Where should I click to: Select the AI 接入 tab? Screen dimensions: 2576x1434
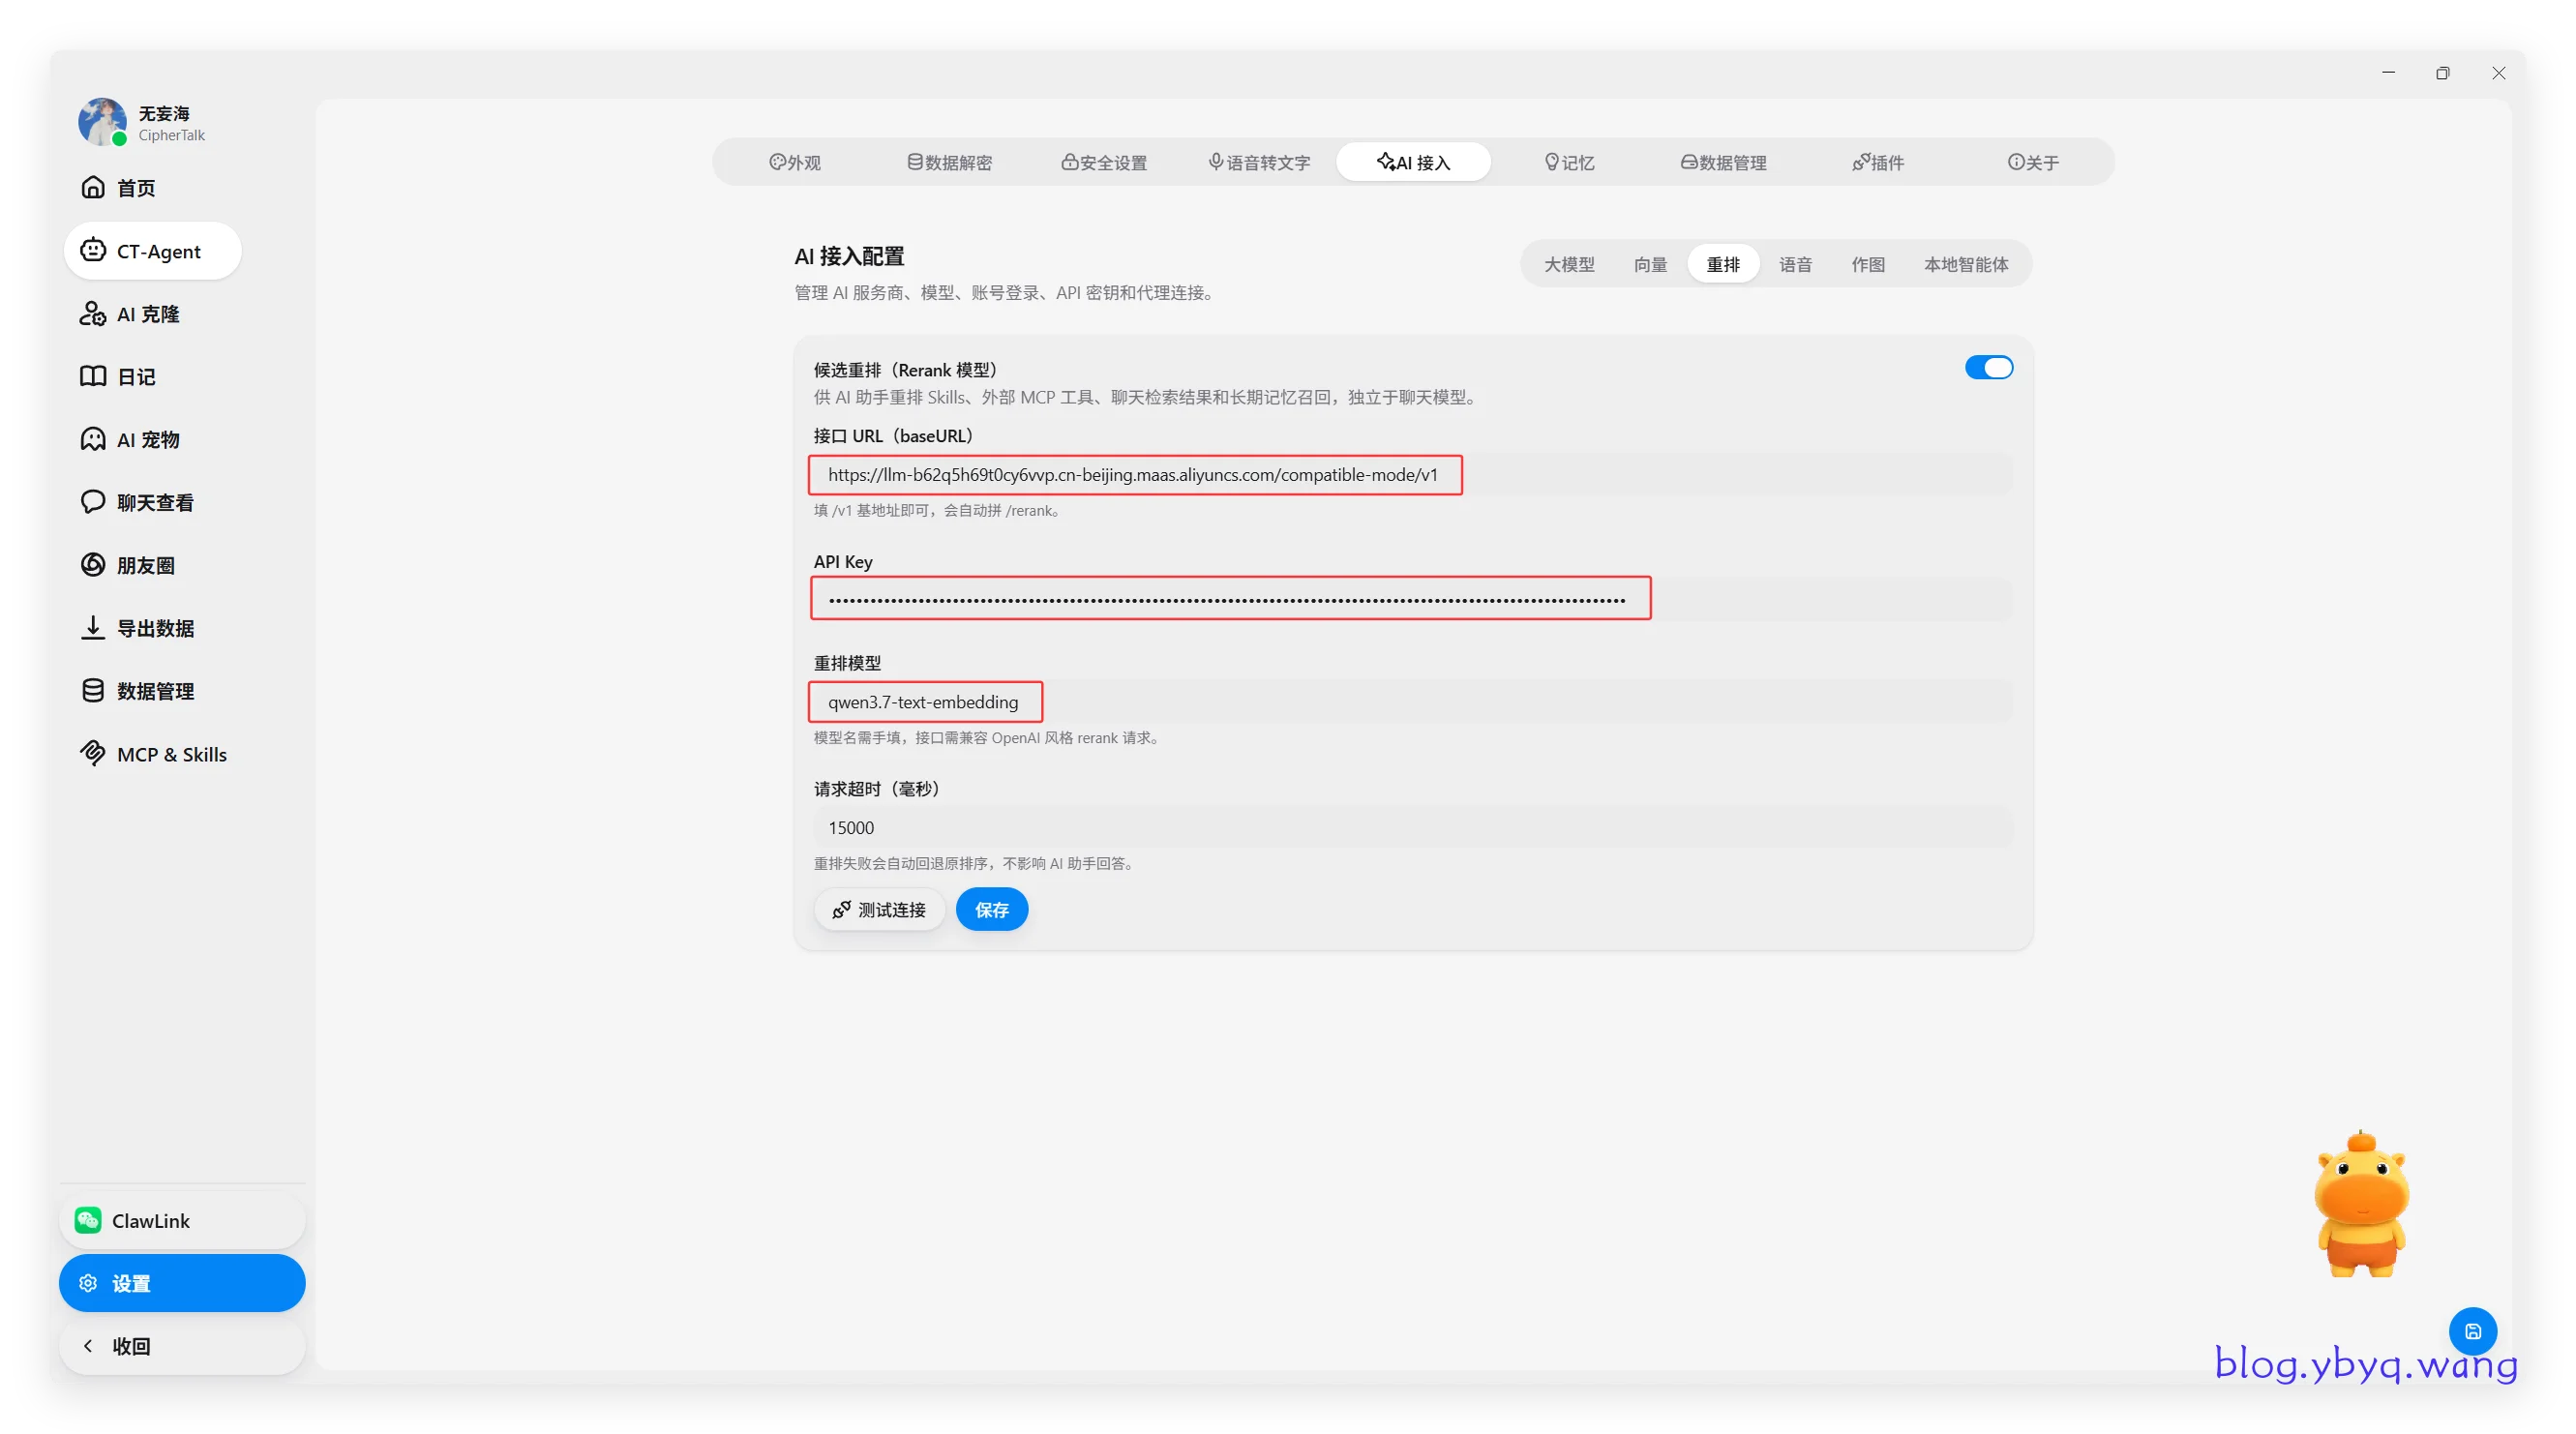click(1413, 162)
